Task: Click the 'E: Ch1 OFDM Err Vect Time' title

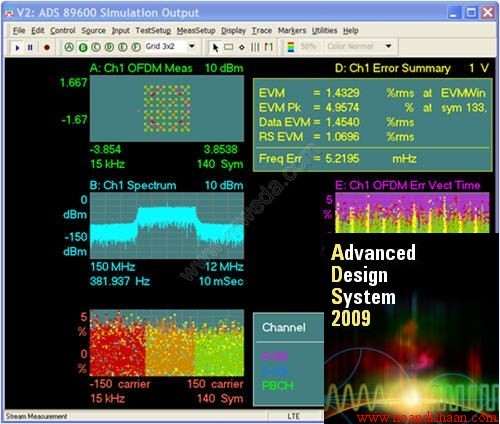Action: click(408, 185)
